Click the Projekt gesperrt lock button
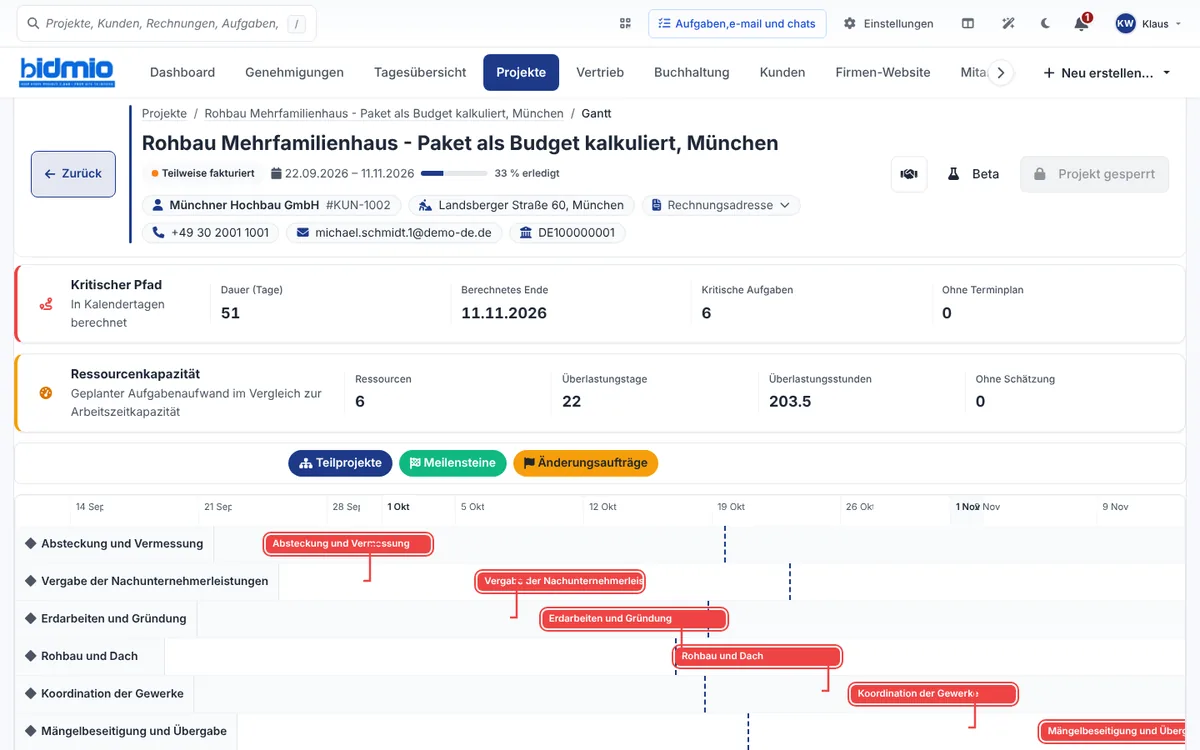The height and width of the screenshot is (750, 1200). pos(1094,174)
